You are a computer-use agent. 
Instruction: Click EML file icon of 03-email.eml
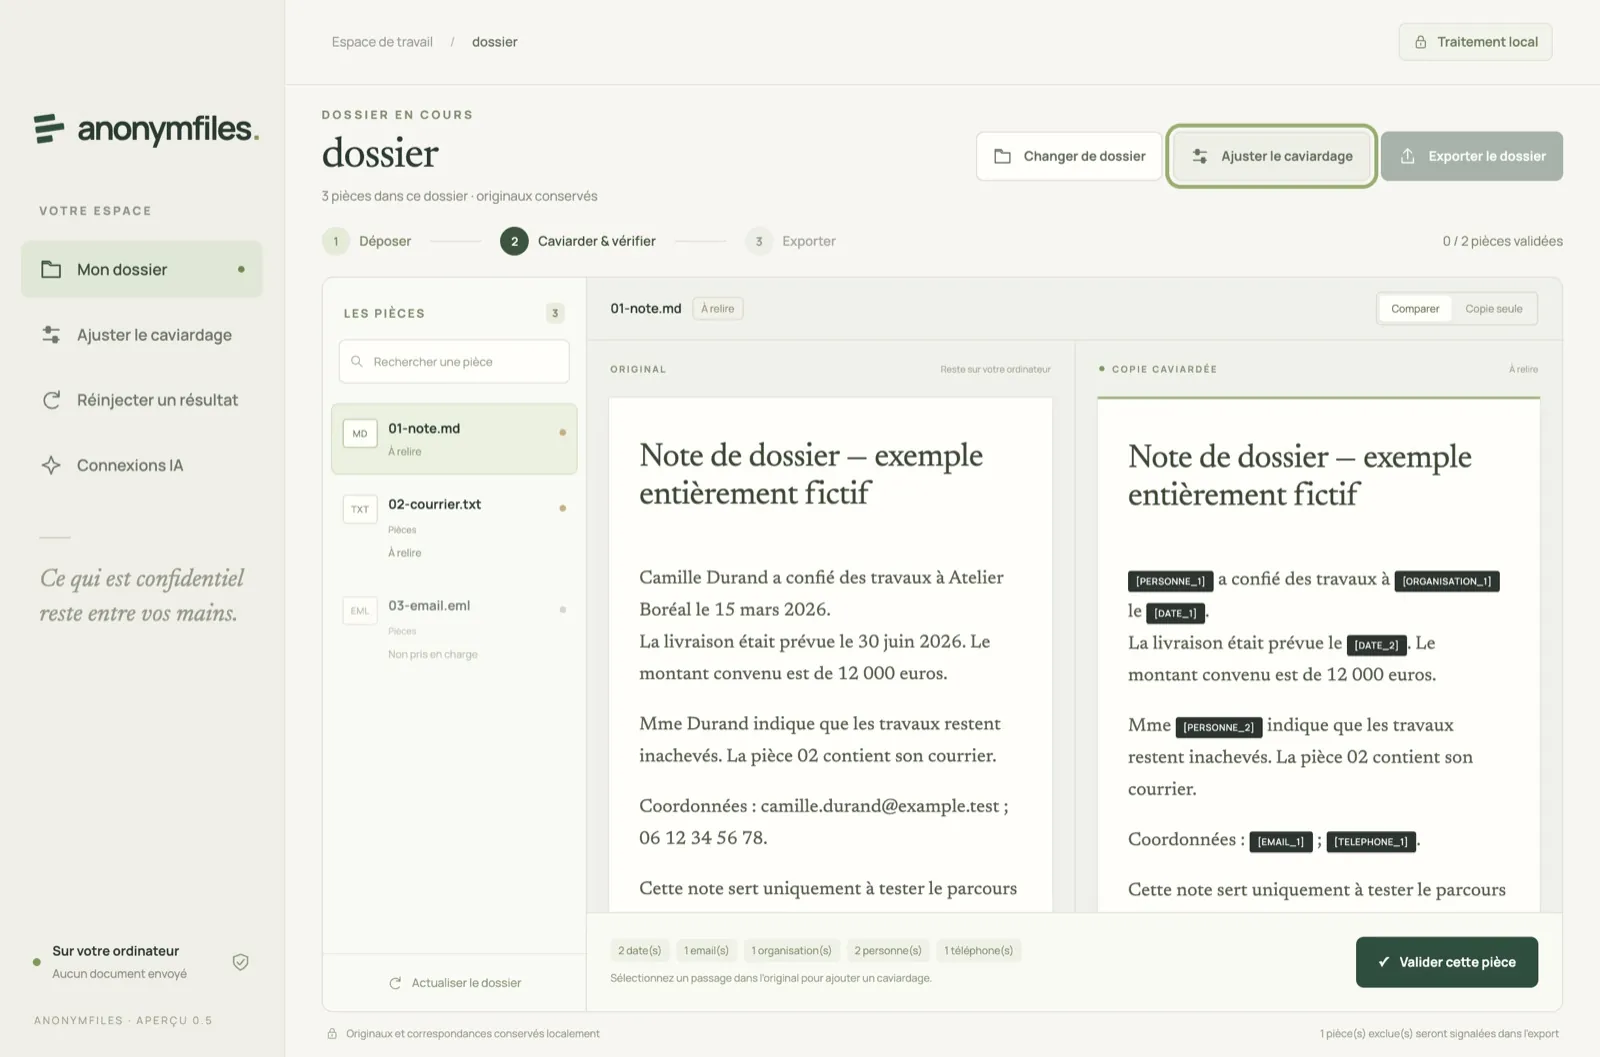pyautogui.click(x=360, y=610)
